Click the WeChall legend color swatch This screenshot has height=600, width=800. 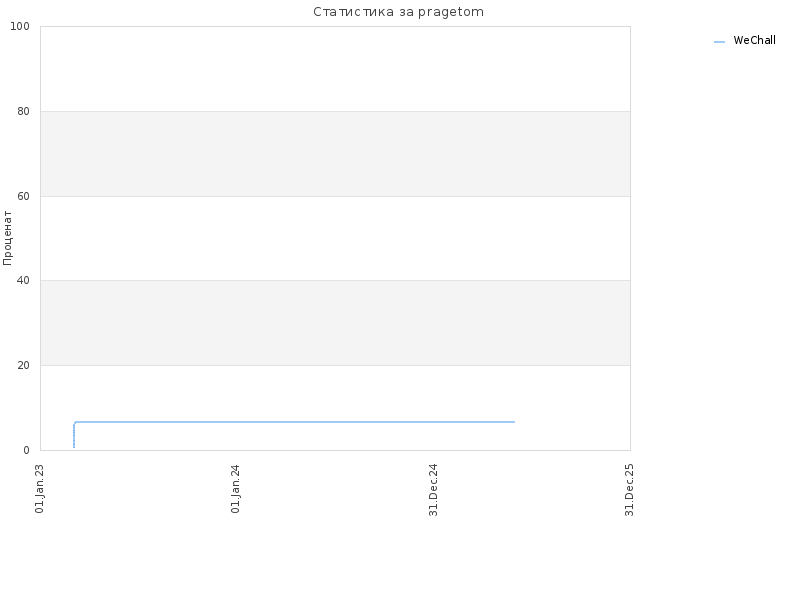pos(719,42)
